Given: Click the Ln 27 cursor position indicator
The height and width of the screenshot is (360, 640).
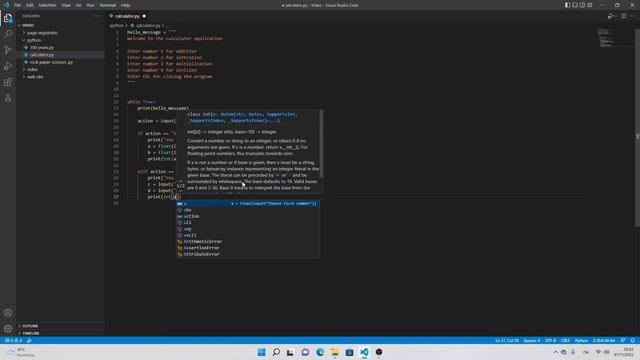Looking at the screenshot, I should click(507, 340).
